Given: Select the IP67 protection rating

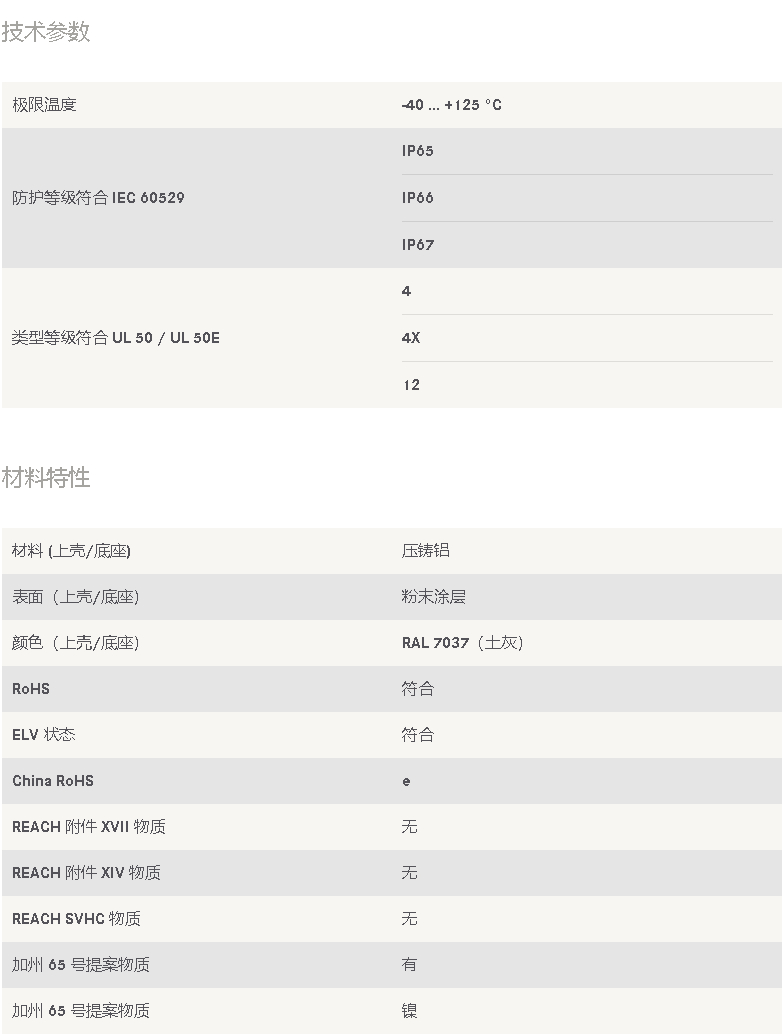Looking at the screenshot, I should [x=417, y=245].
